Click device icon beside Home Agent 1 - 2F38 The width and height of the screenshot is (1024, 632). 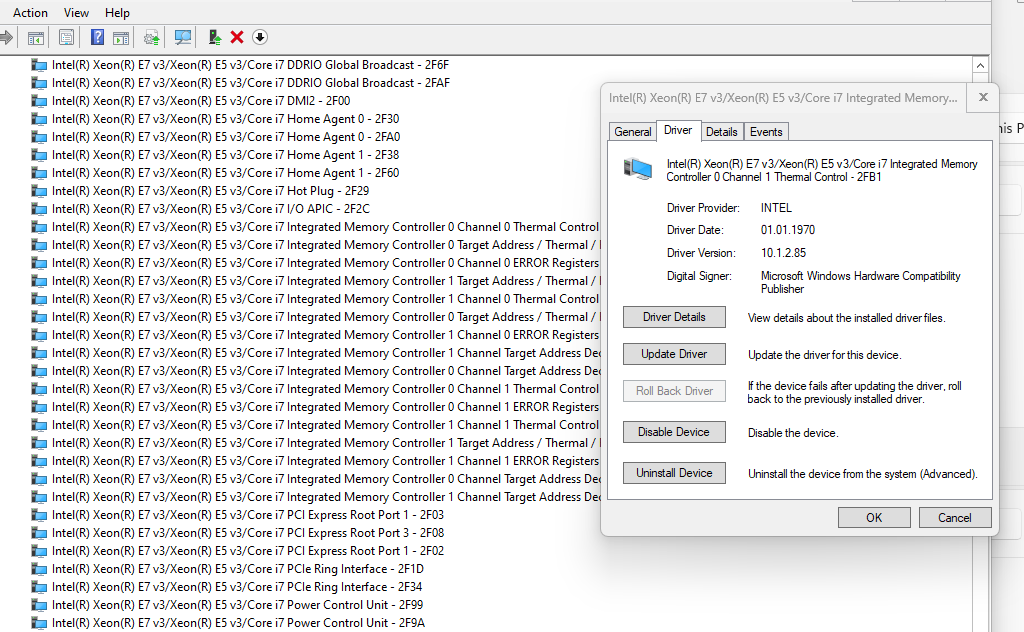[39, 155]
